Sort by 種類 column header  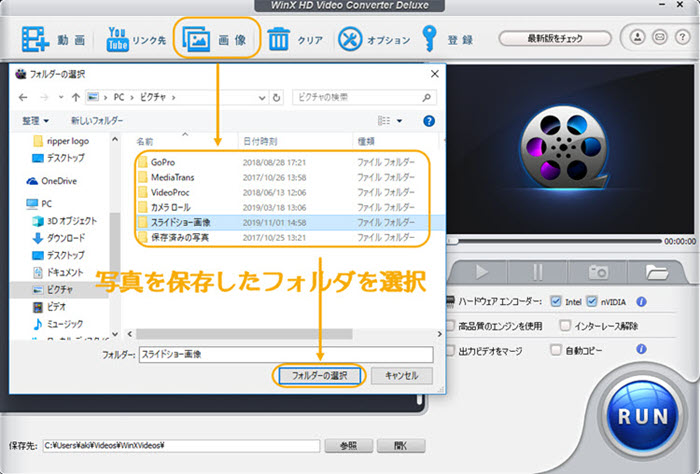coord(366,141)
